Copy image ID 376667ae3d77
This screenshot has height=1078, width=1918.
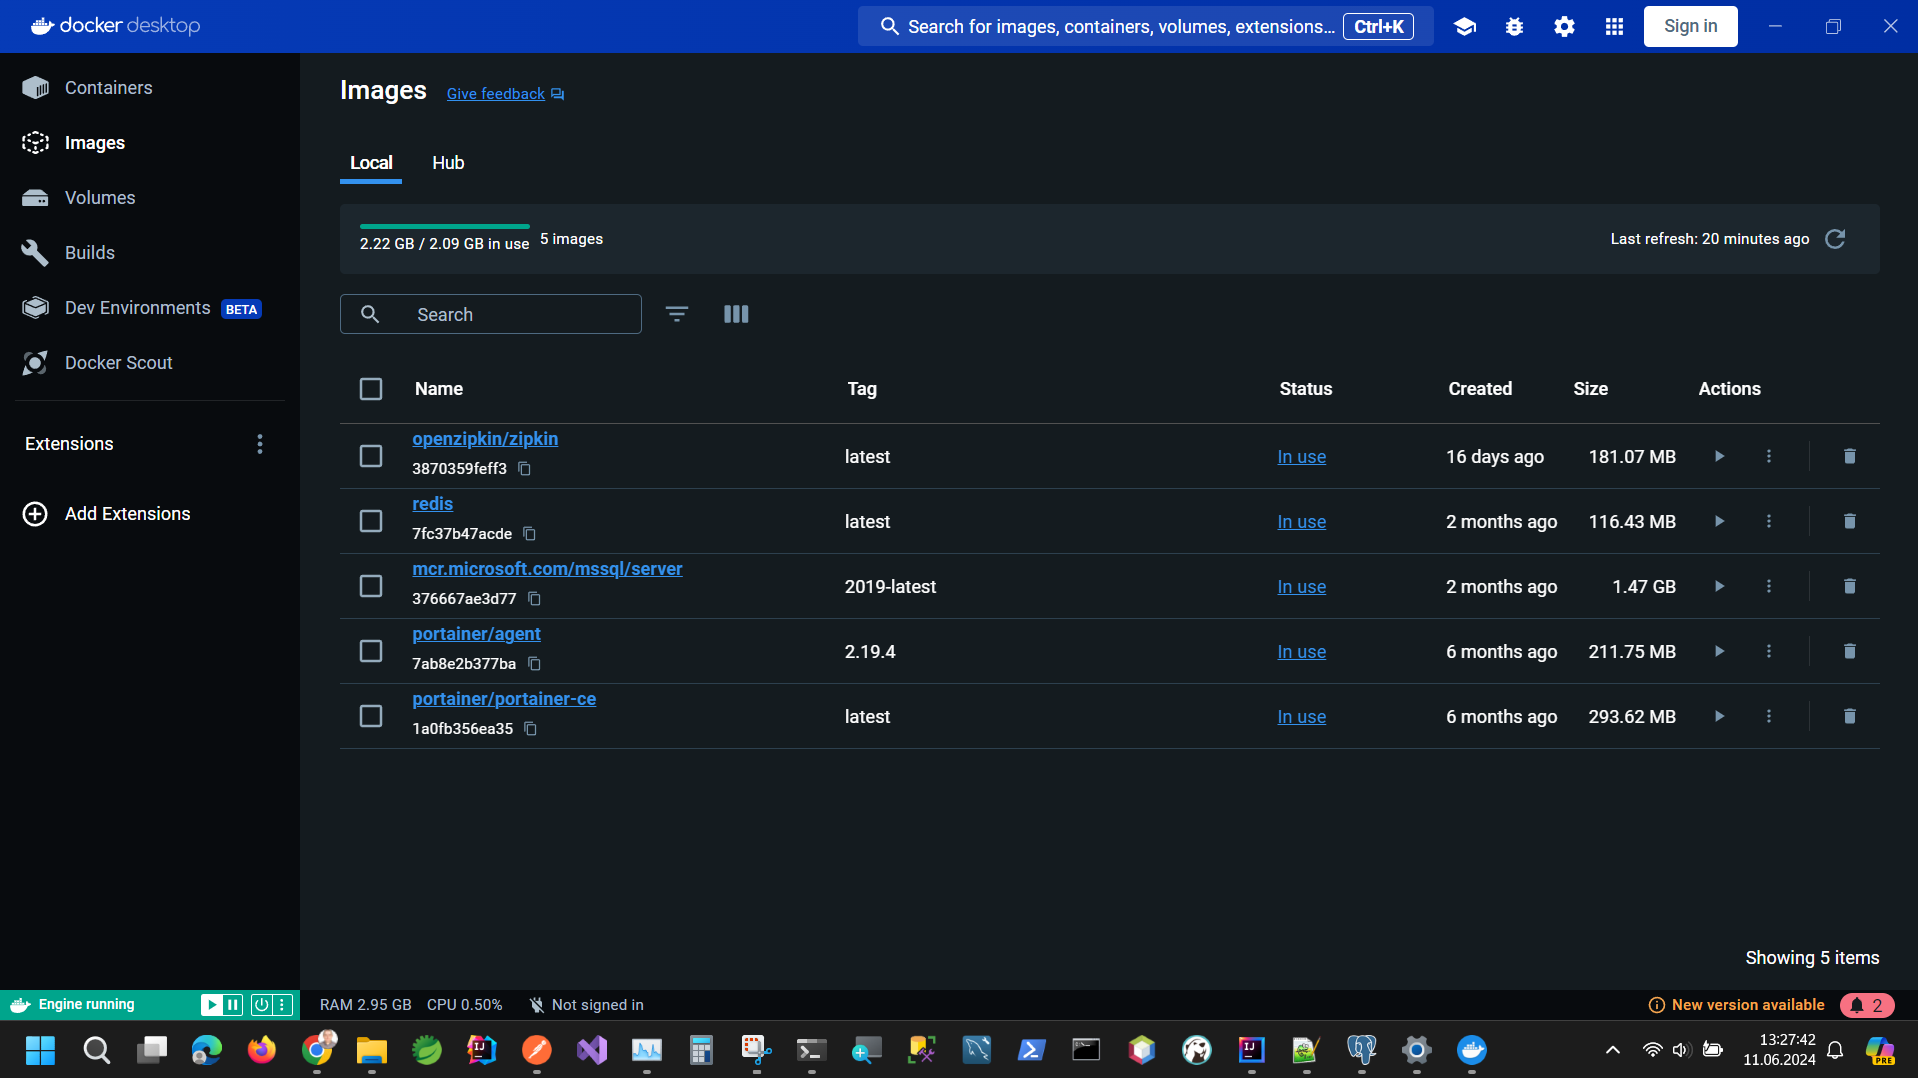pos(535,599)
